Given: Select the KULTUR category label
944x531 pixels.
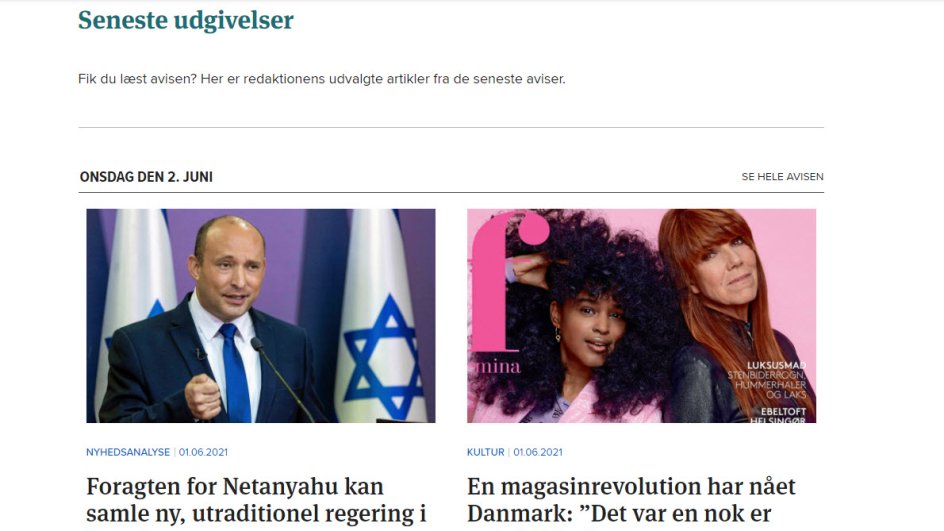Looking at the screenshot, I should [x=485, y=452].
